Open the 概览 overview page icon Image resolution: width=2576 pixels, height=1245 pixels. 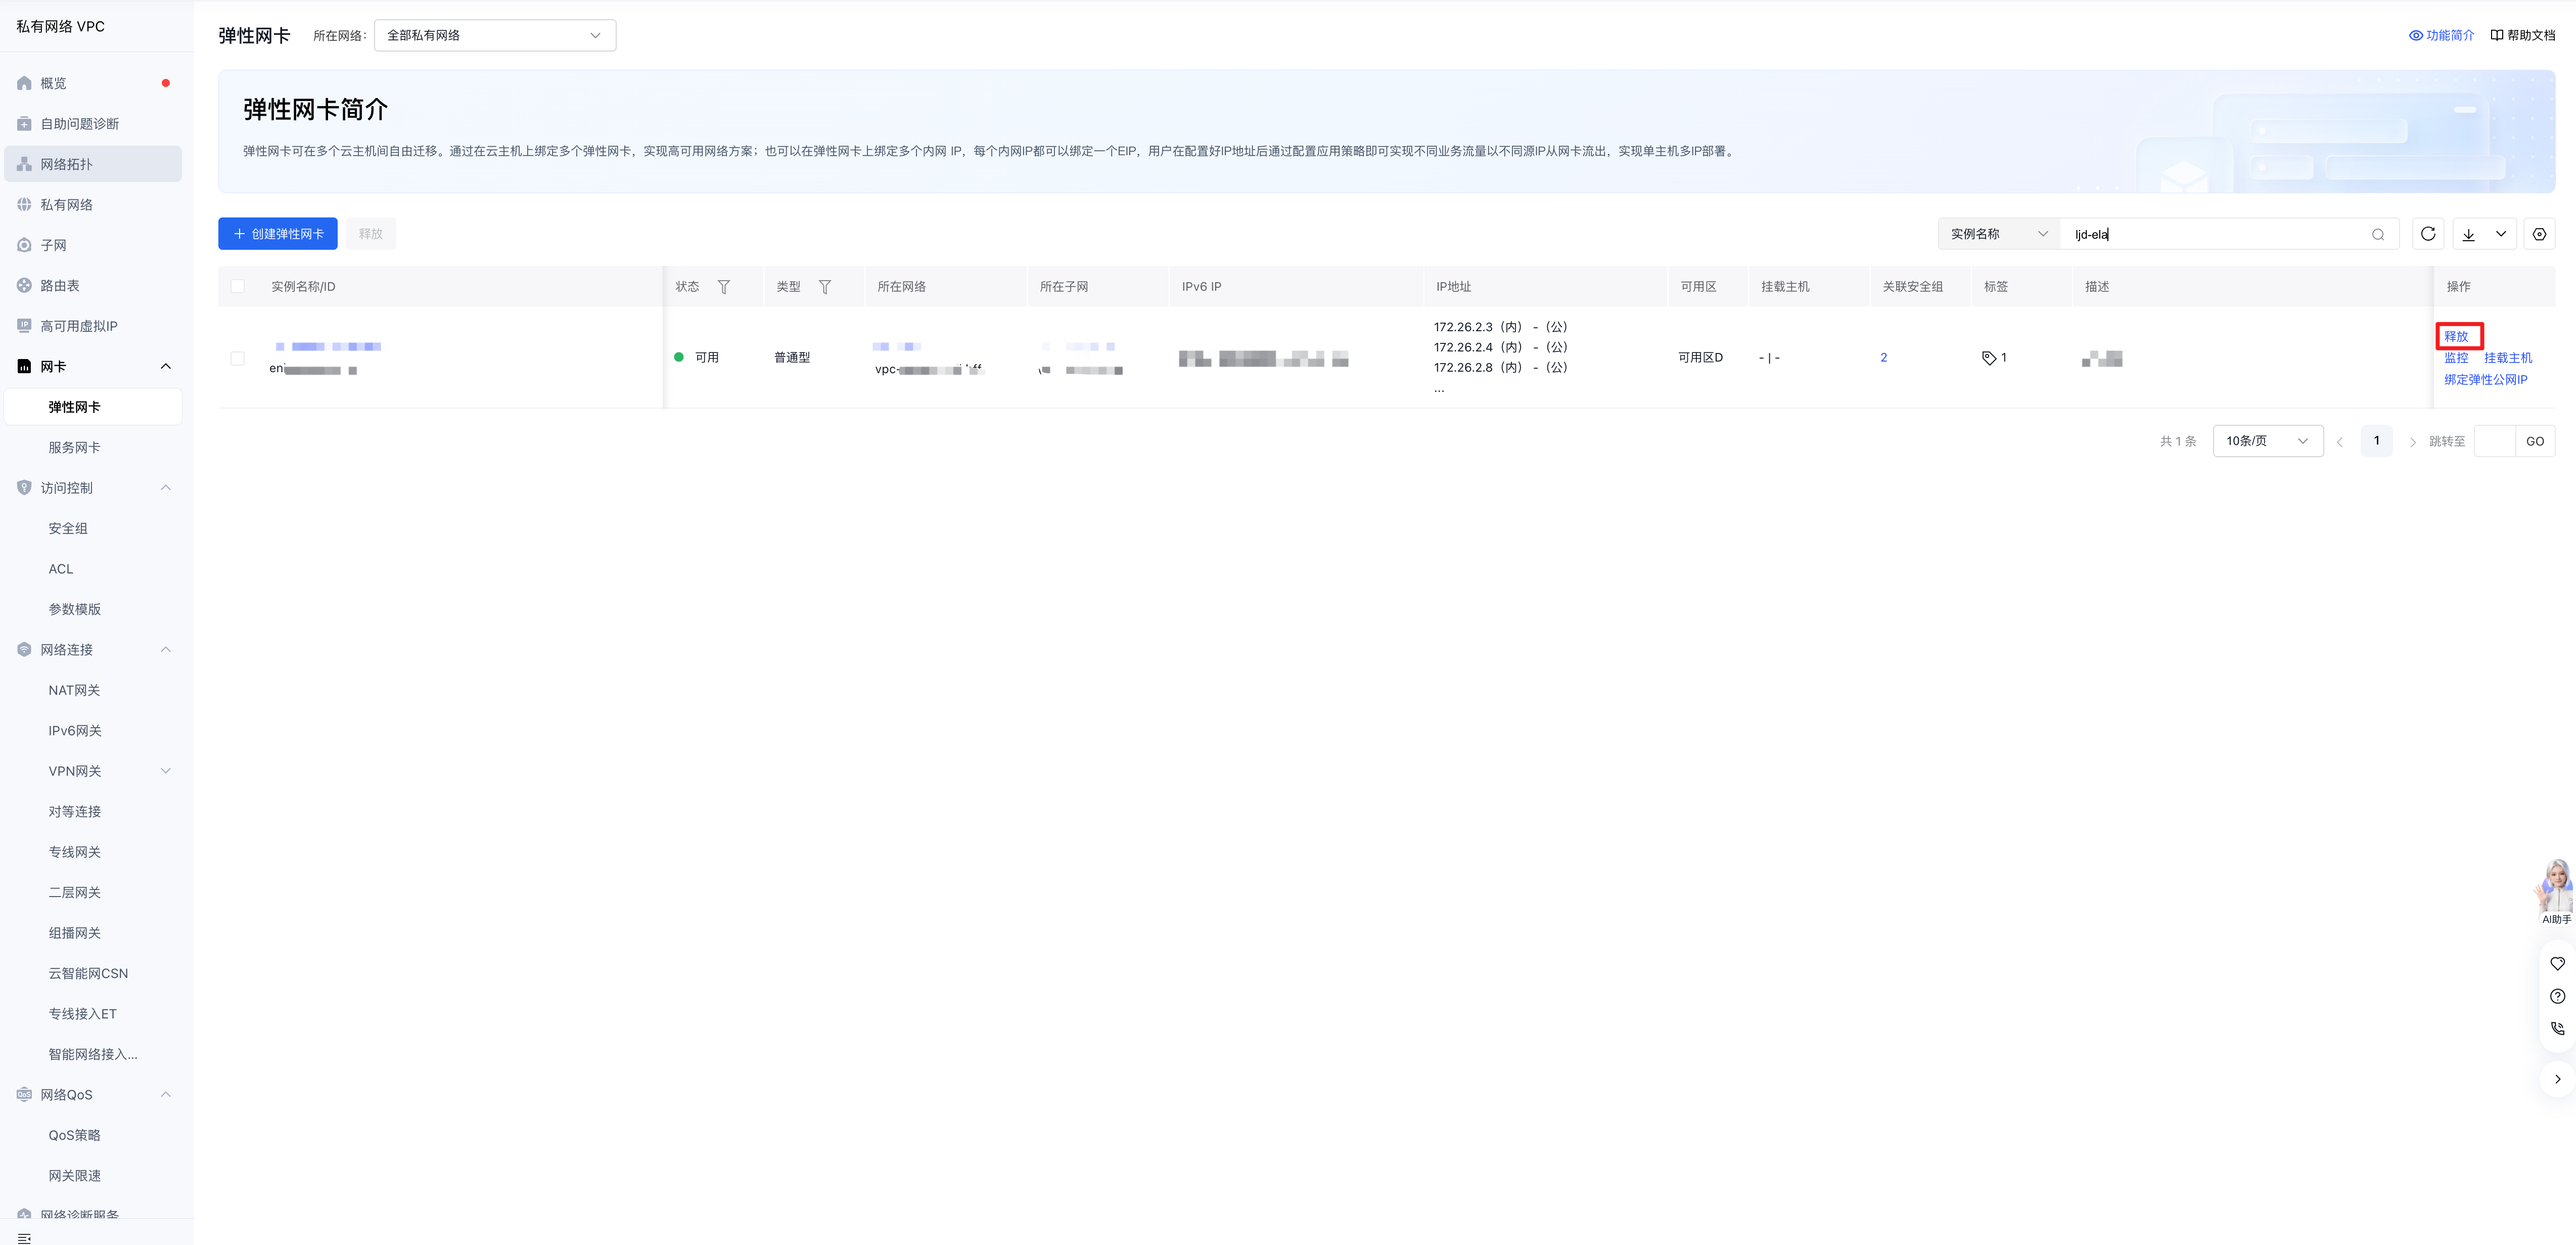pos(24,83)
